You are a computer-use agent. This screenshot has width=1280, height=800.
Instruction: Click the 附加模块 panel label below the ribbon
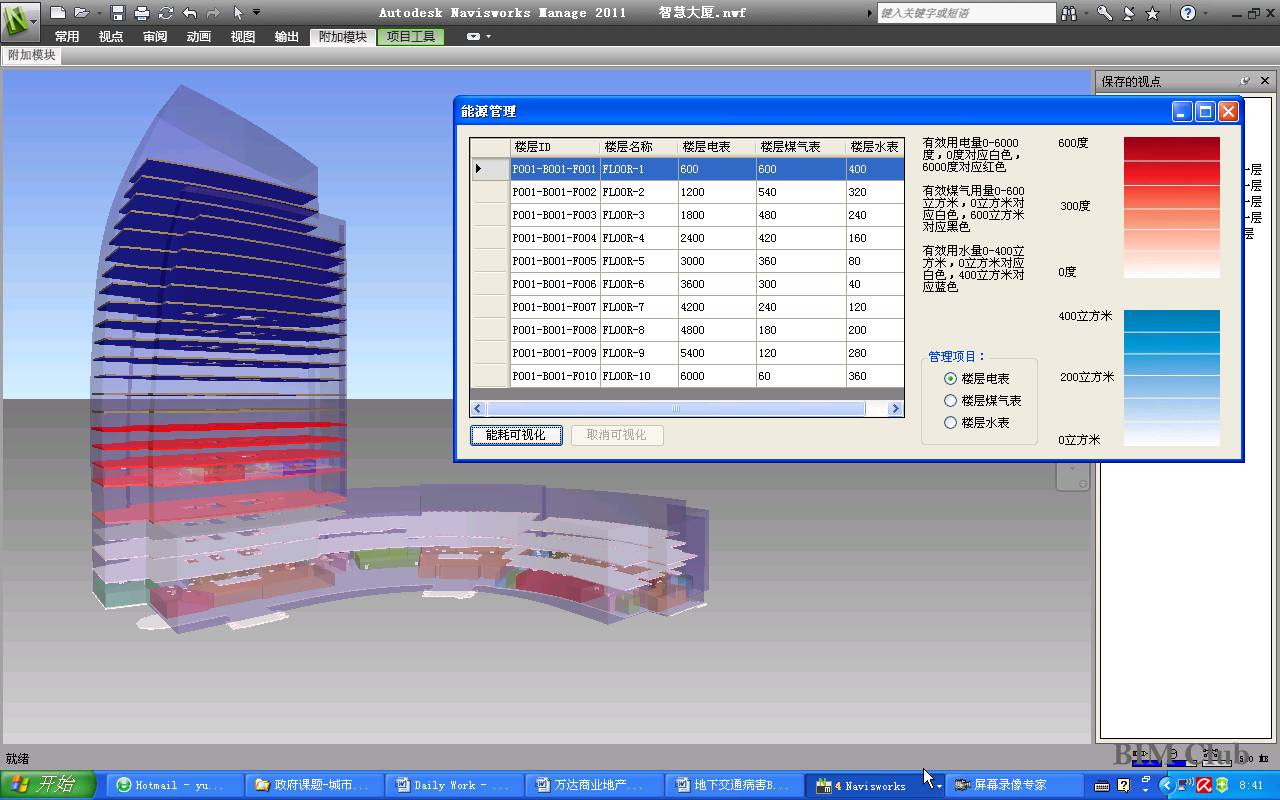(x=31, y=56)
